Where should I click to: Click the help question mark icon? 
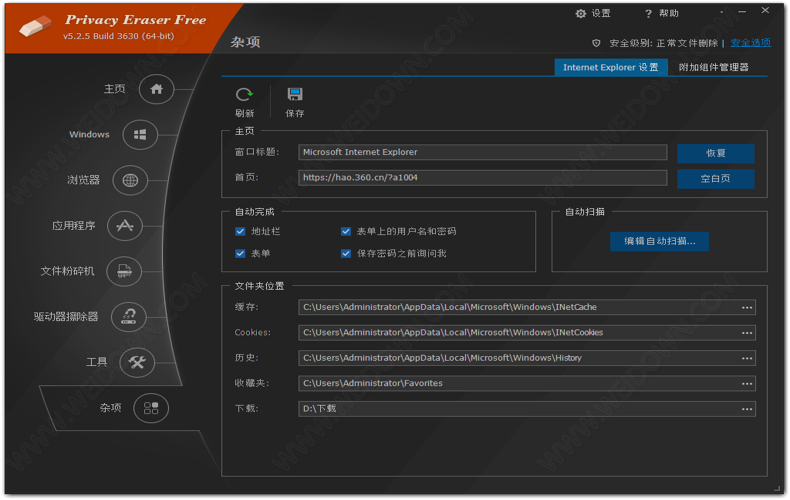[648, 14]
